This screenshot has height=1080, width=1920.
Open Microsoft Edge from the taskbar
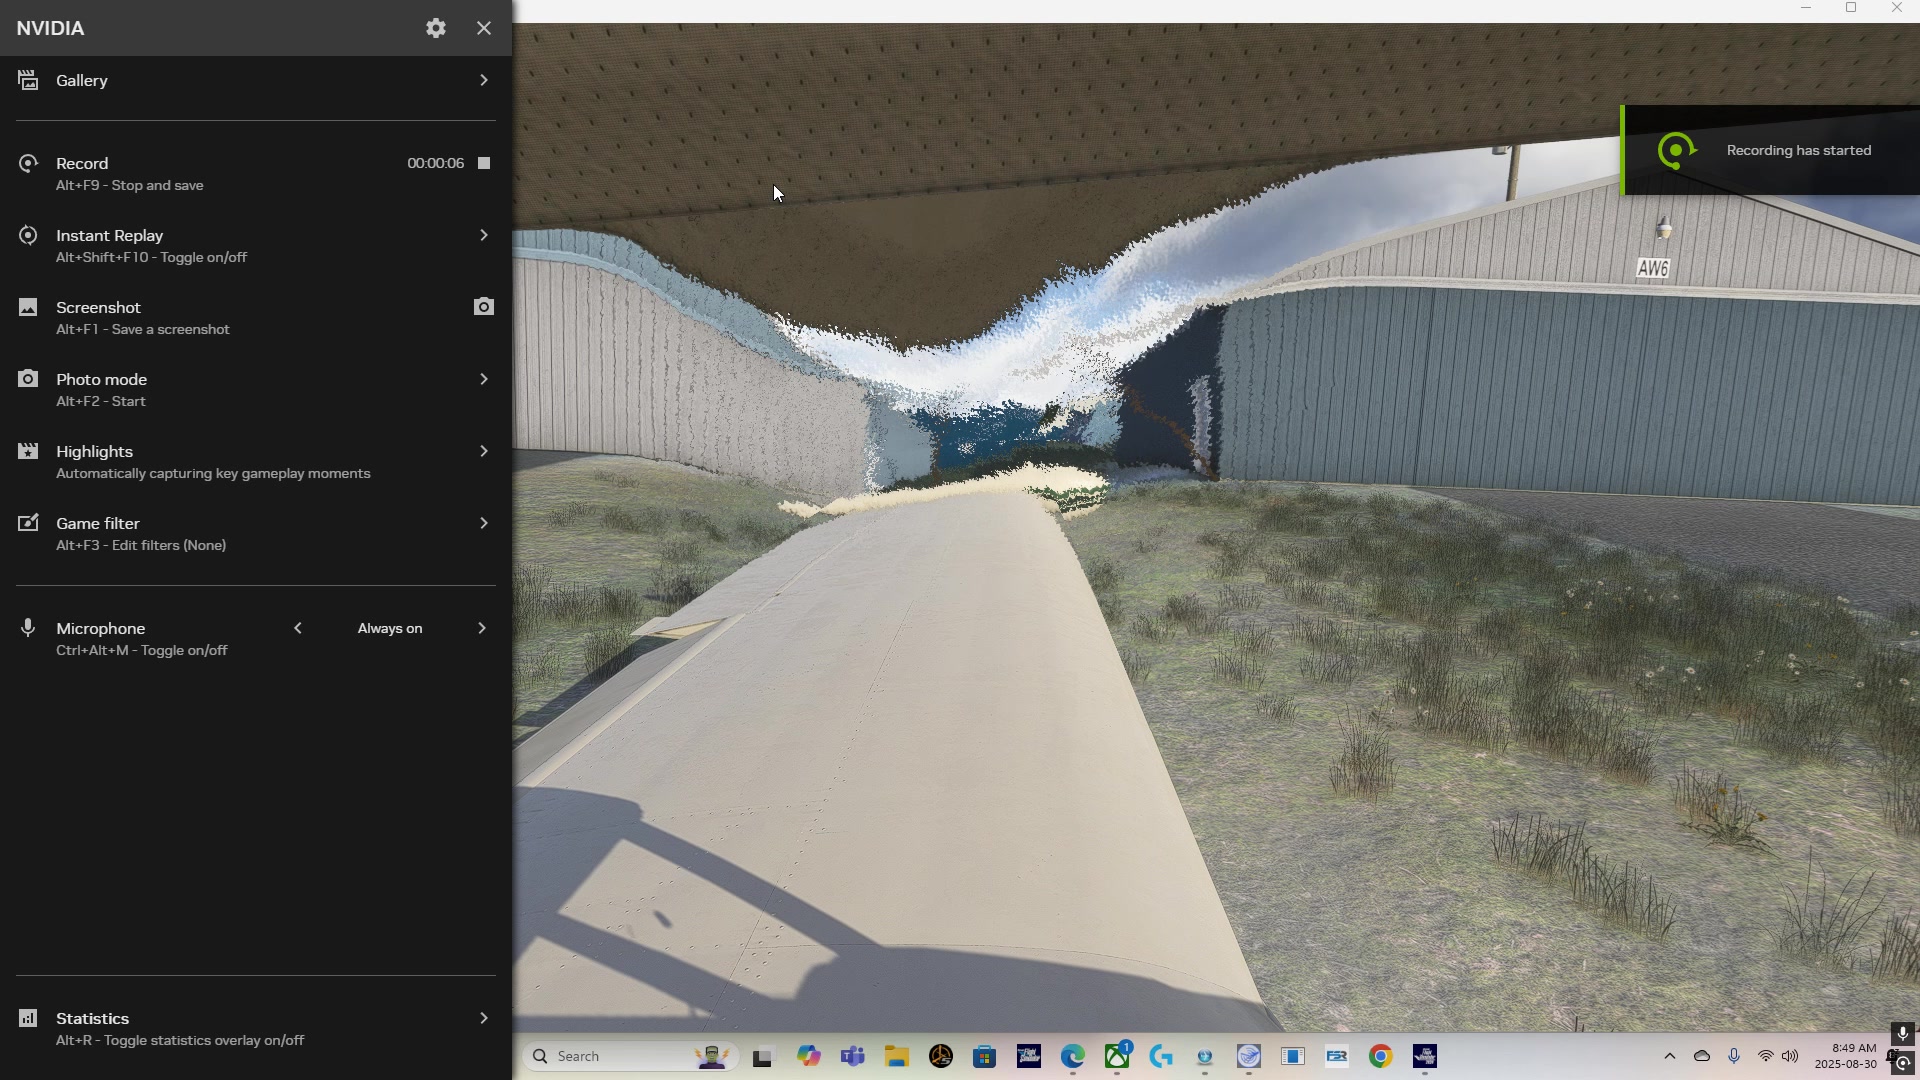pos(1073,1056)
